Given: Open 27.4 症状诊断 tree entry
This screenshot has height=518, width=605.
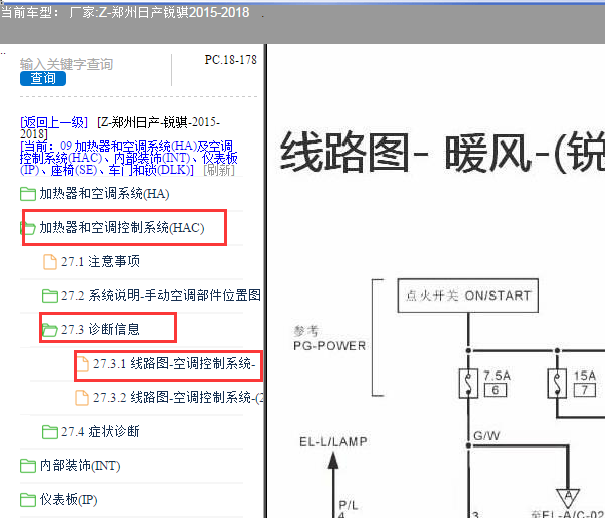Looking at the screenshot, I should (x=100, y=431).
